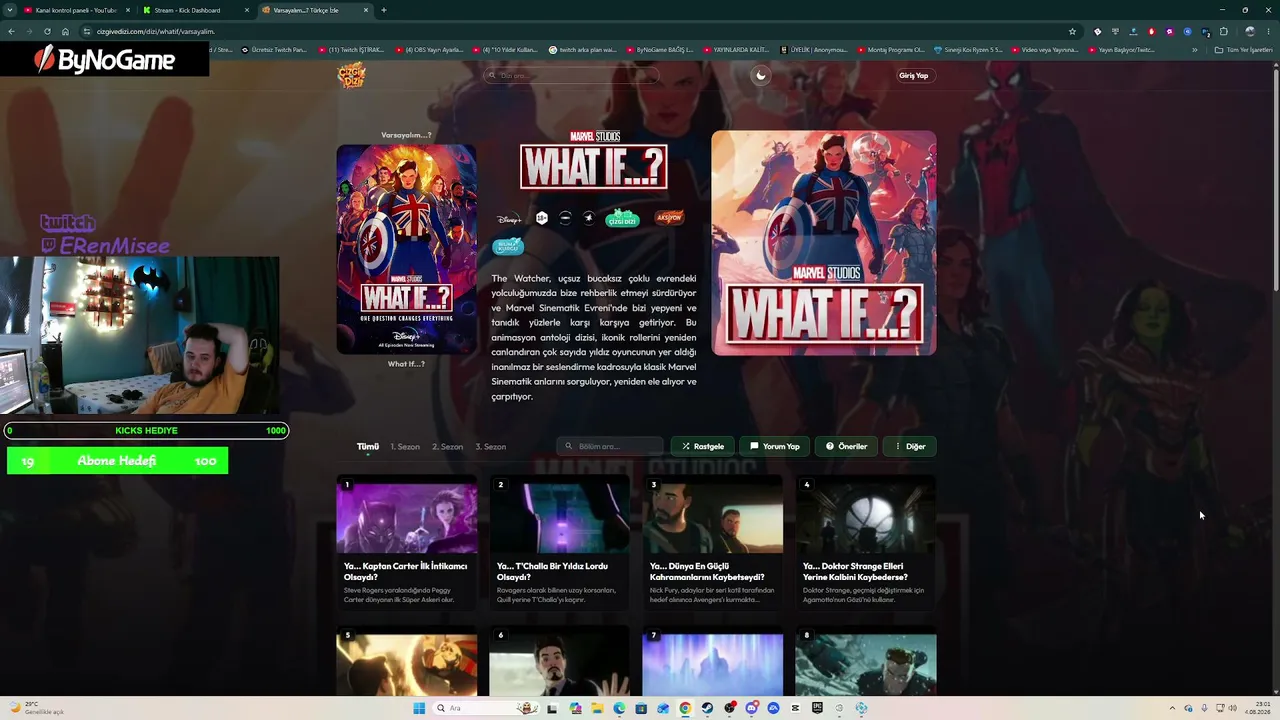Viewport: 1280px width, 720px height.
Task: Open the browser profile avatar
Action: 1250,31
